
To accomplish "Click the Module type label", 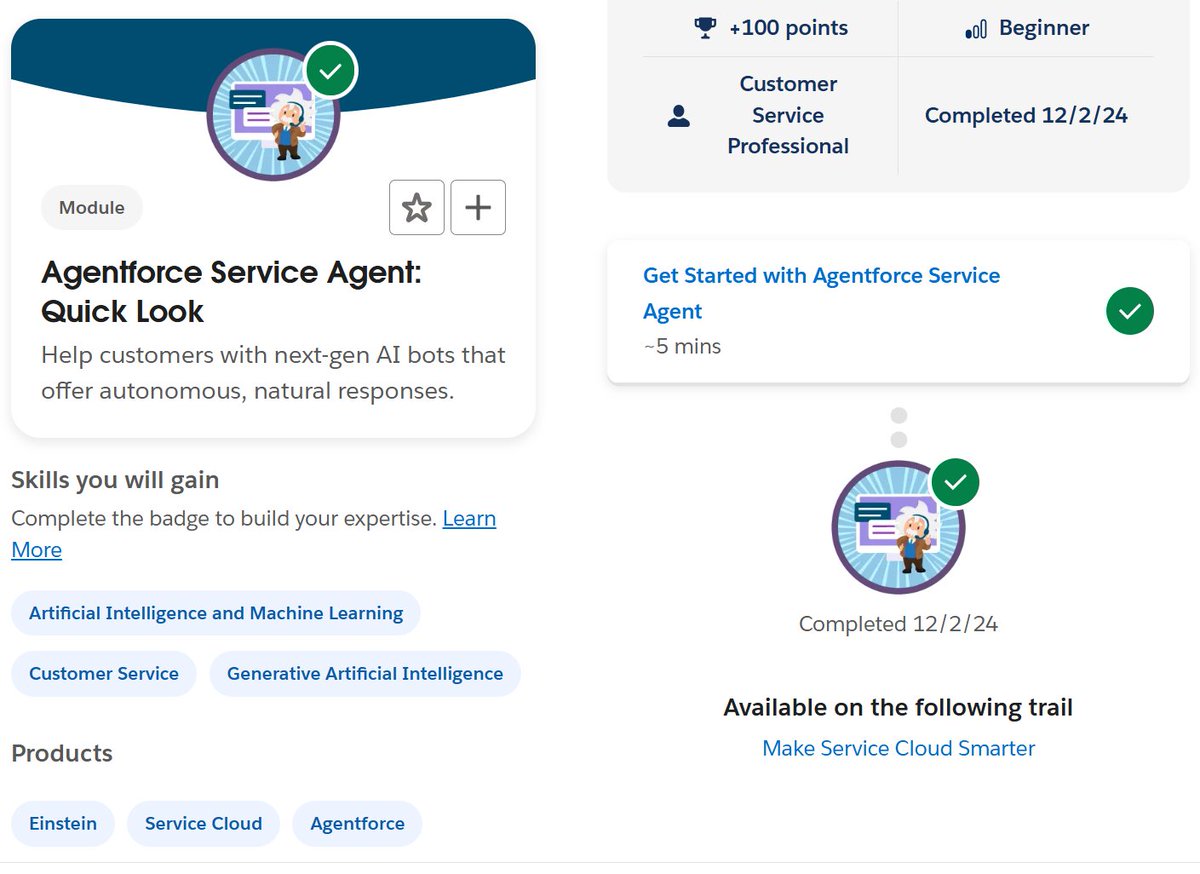I will pos(92,208).
